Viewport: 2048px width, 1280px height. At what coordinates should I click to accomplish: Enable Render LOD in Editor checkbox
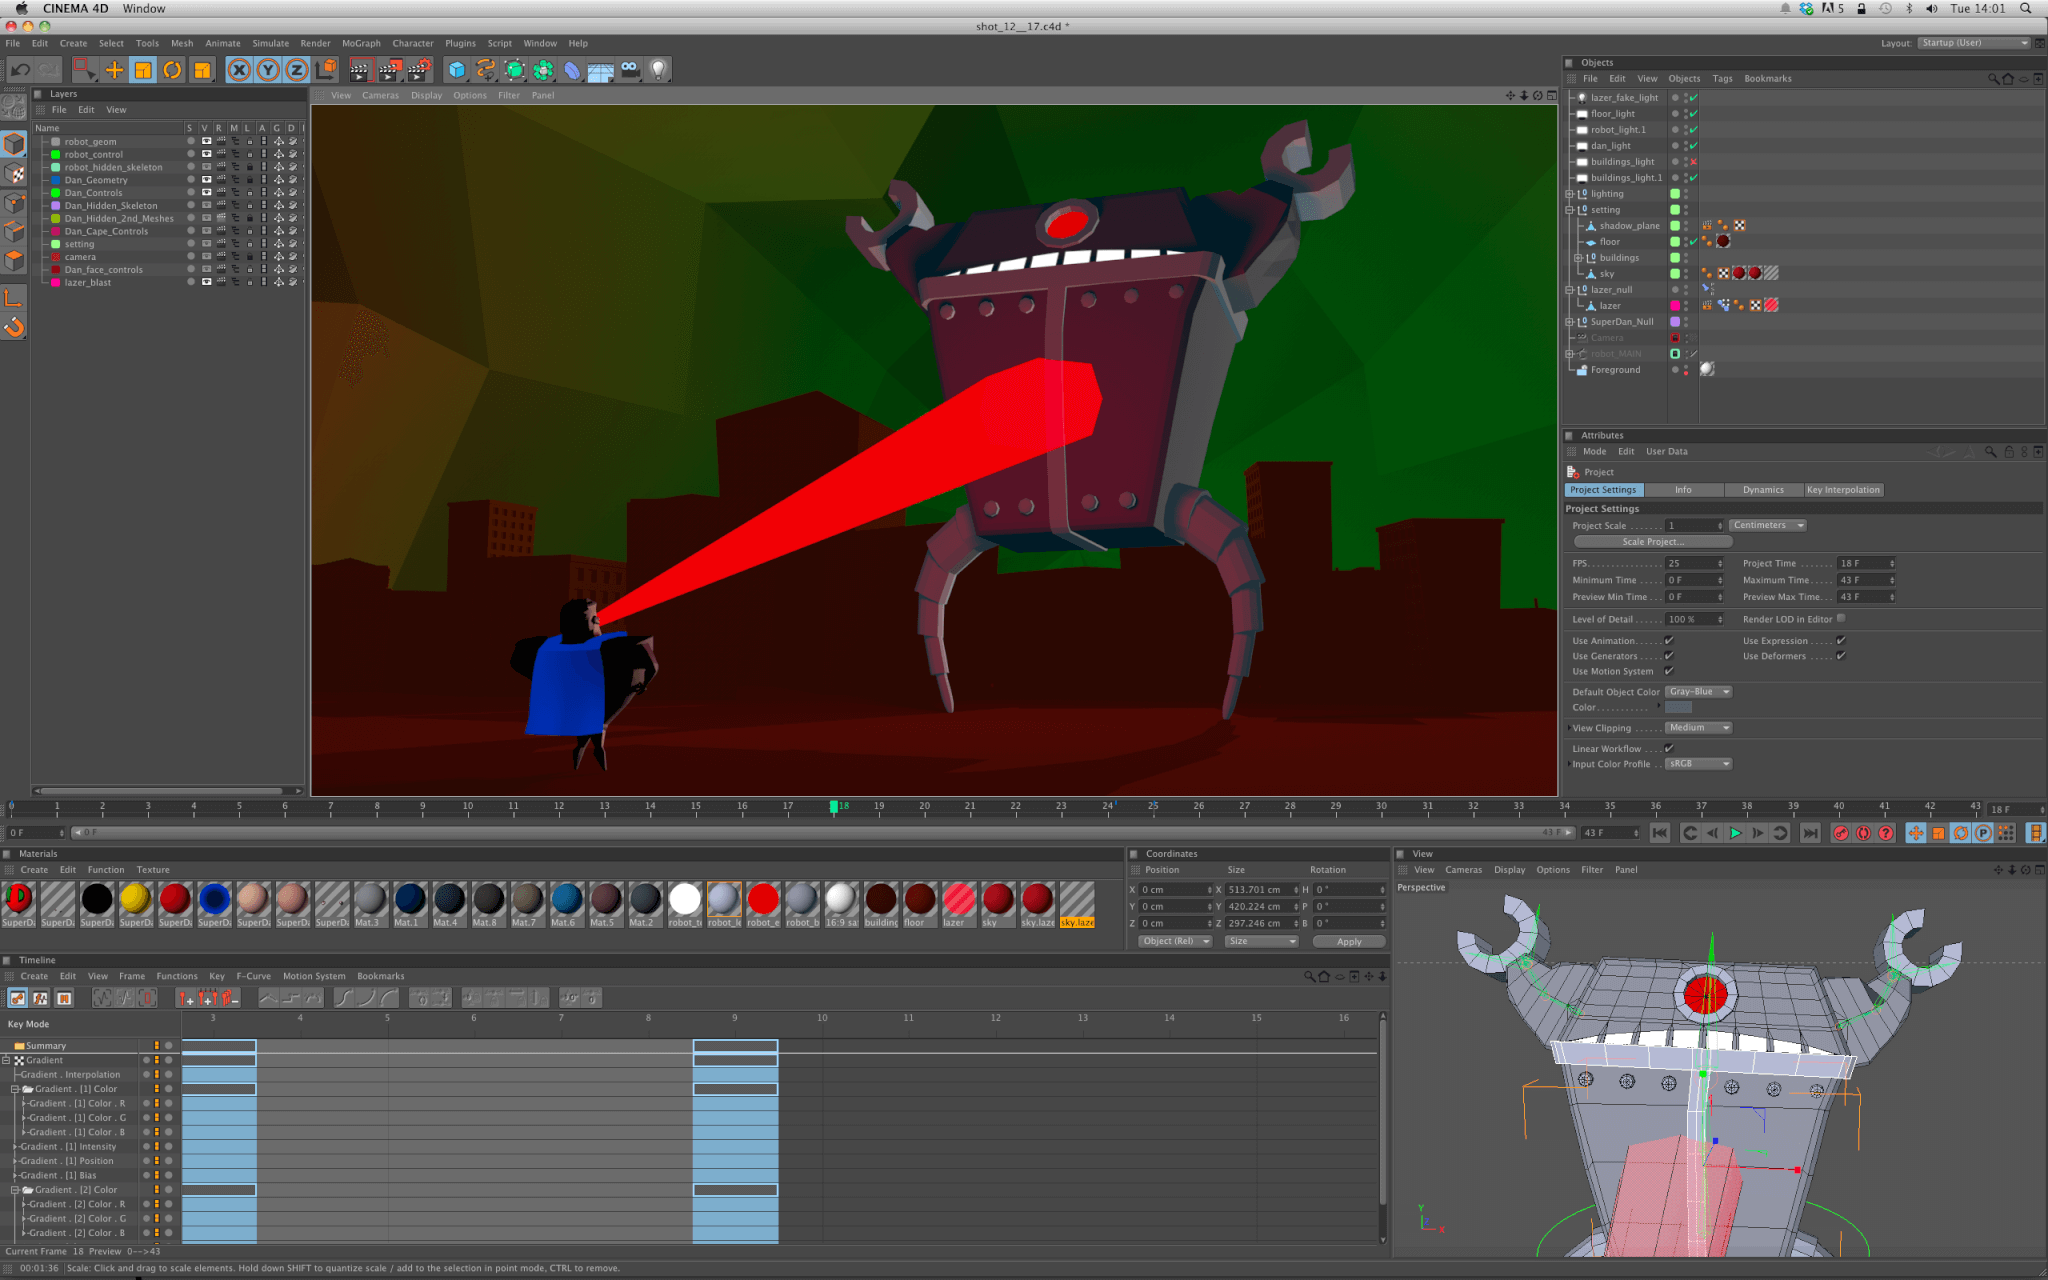[x=1841, y=619]
